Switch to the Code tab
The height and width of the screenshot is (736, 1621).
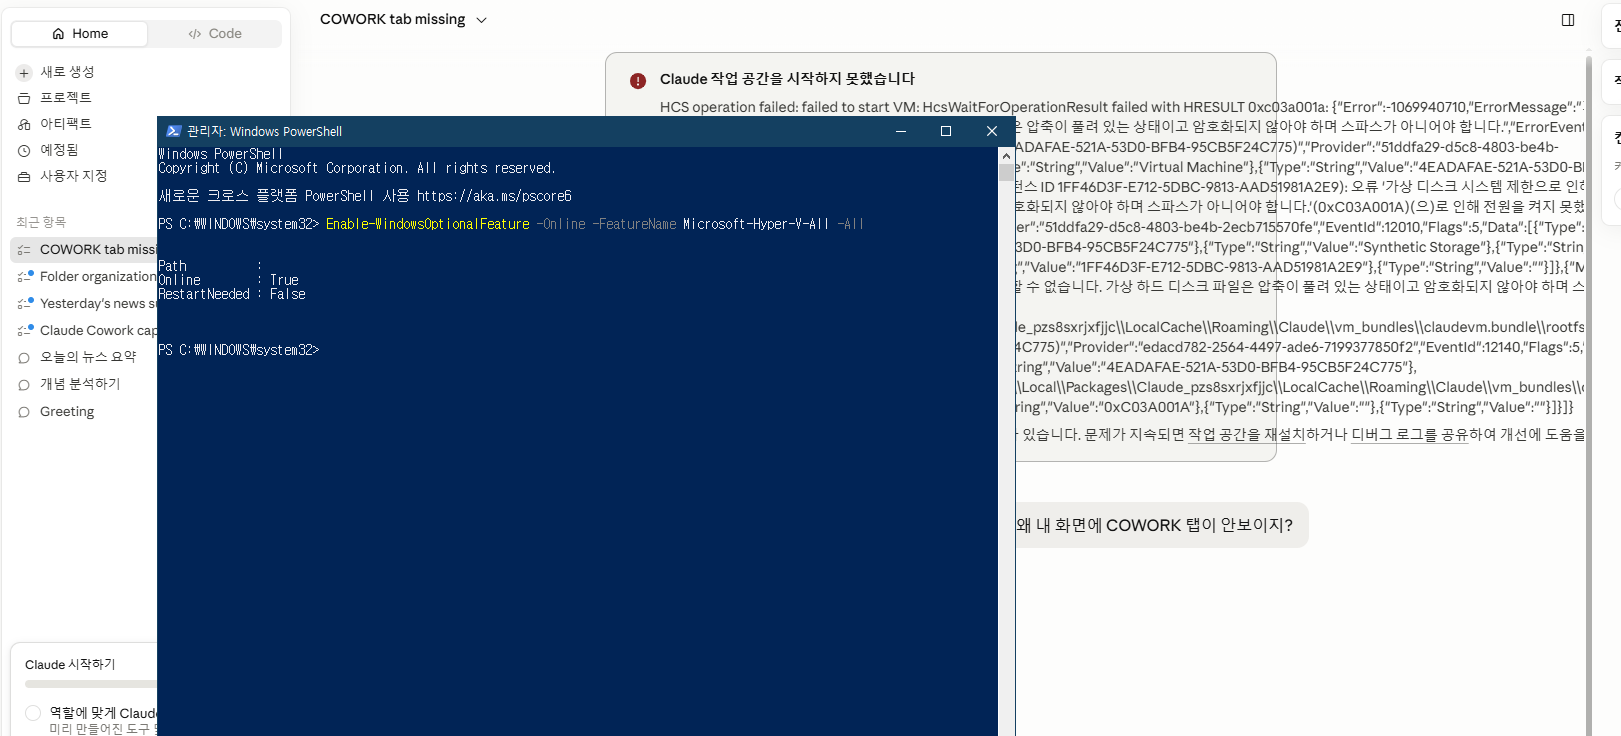click(x=215, y=34)
